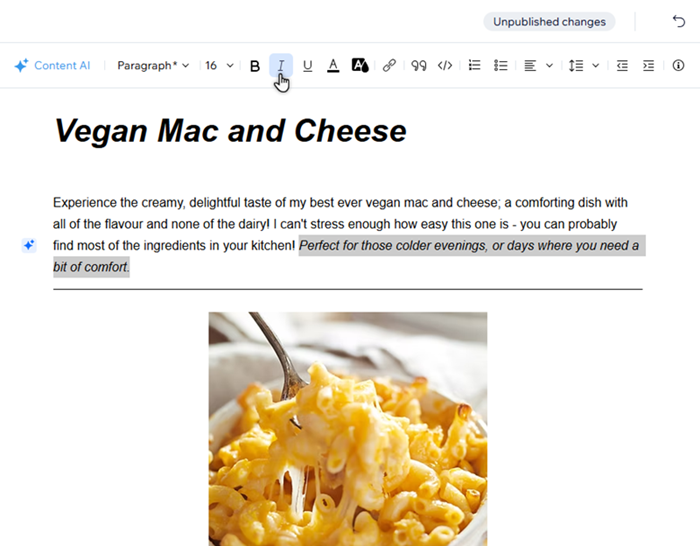Select the mac and cheese image
This screenshot has height=546, width=700.
point(348,429)
